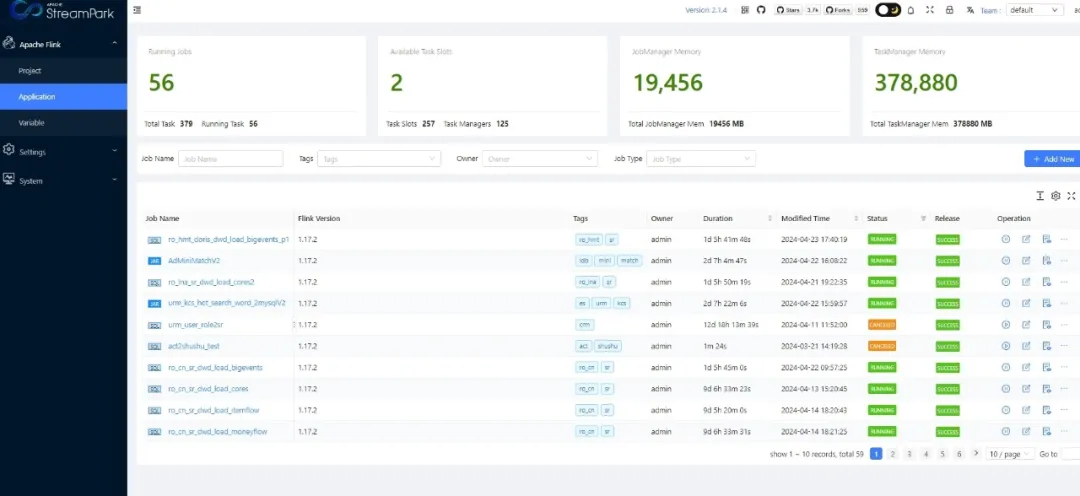This screenshot has height=496, width=1080.
Task: Click the Add New button
Action: (1052, 159)
